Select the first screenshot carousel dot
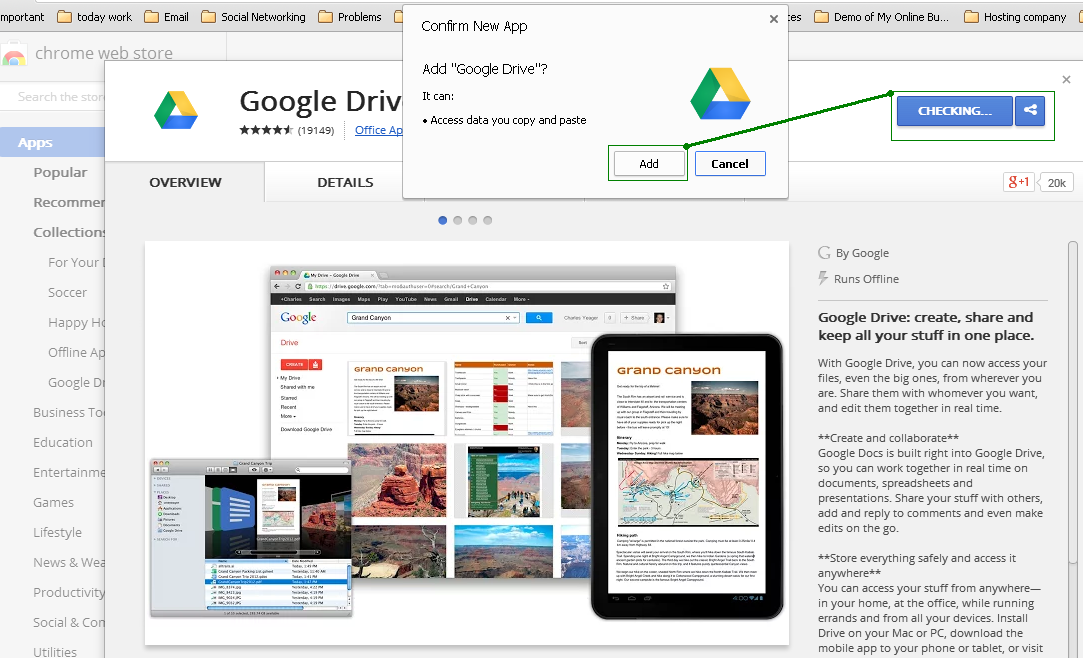Screen dimensions: 1083x658 coord(443,220)
